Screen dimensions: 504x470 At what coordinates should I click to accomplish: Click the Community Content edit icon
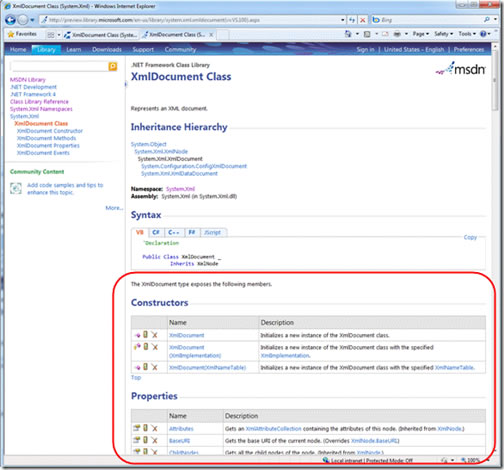point(16,188)
